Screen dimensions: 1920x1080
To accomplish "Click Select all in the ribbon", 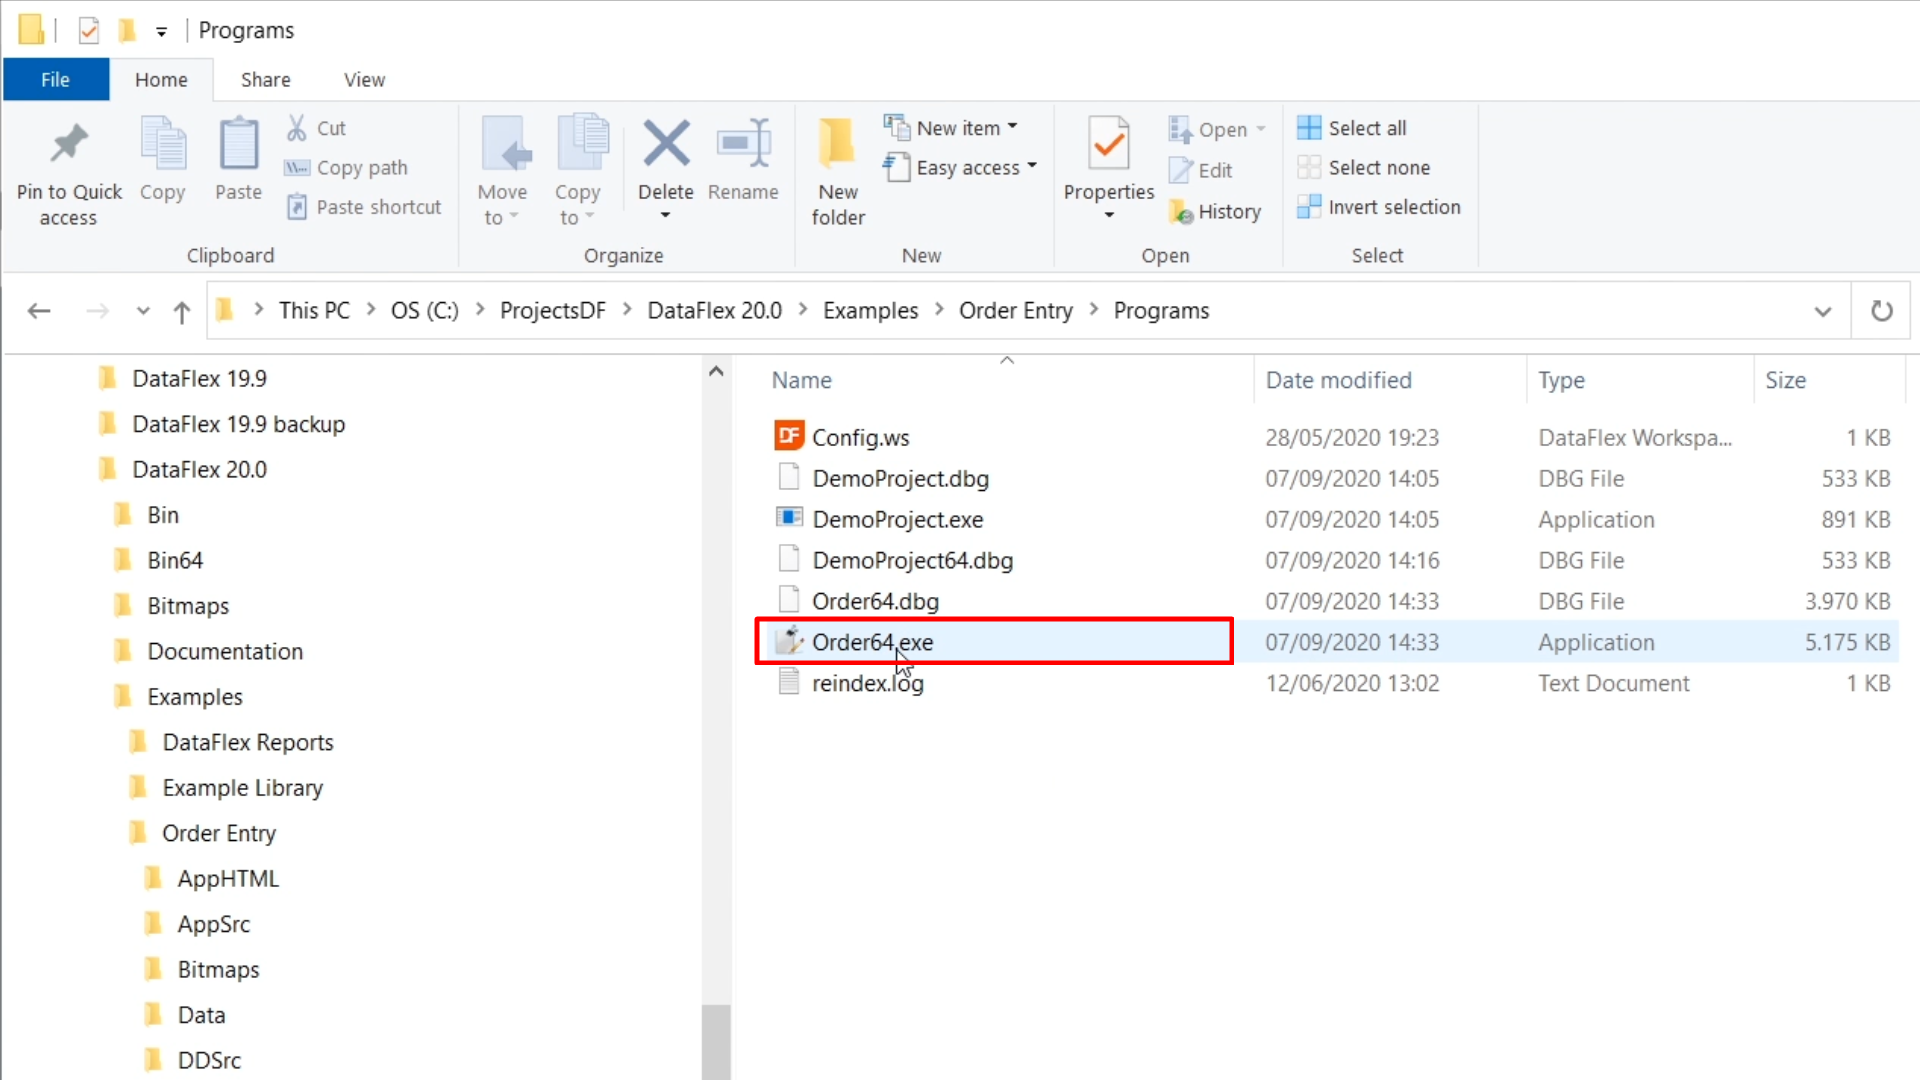I will (1366, 128).
